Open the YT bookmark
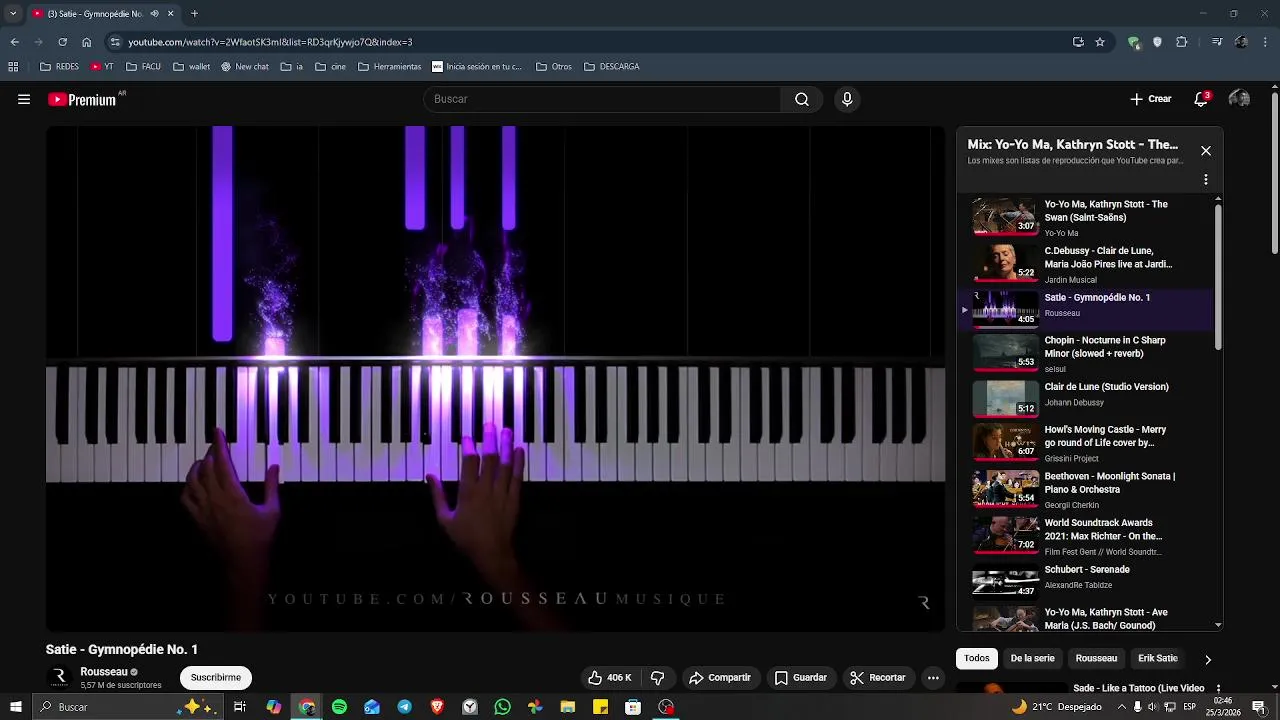The height and width of the screenshot is (720, 1280). click(x=102, y=67)
